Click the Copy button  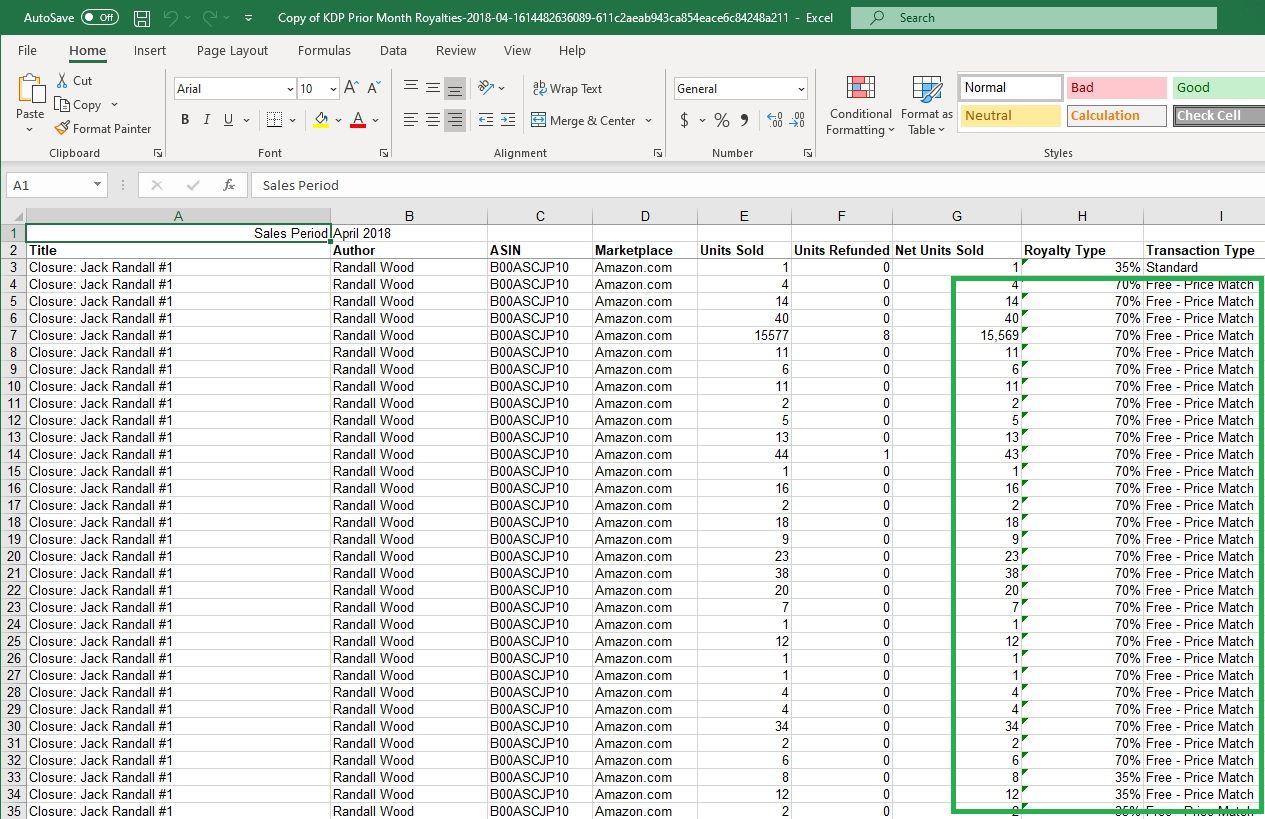78,105
